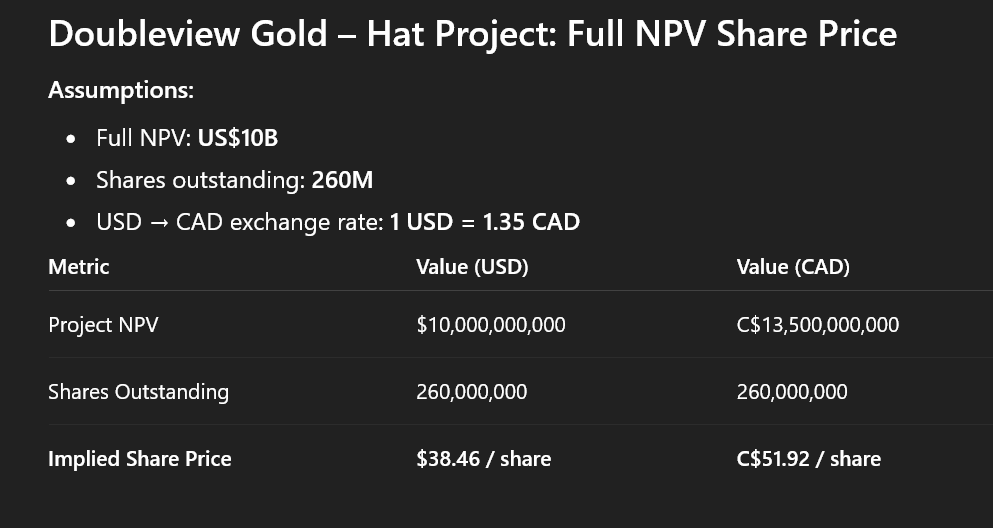Click the Full NPV bullet label
This screenshot has height=528, width=993.
coord(138,138)
